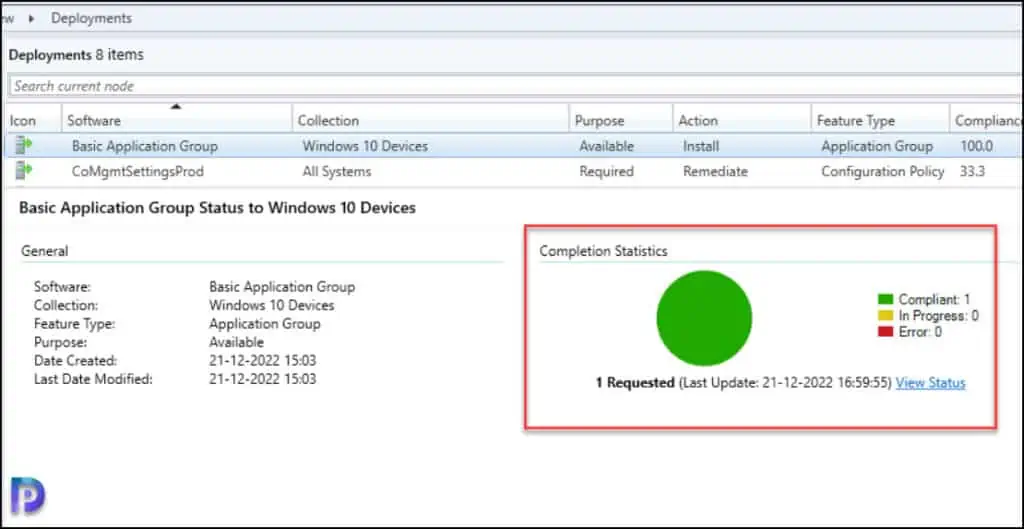Image resolution: width=1024 pixels, height=529 pixels.
Task: Click the In Progress: 0 legend text
Action: tap(938, 316)
